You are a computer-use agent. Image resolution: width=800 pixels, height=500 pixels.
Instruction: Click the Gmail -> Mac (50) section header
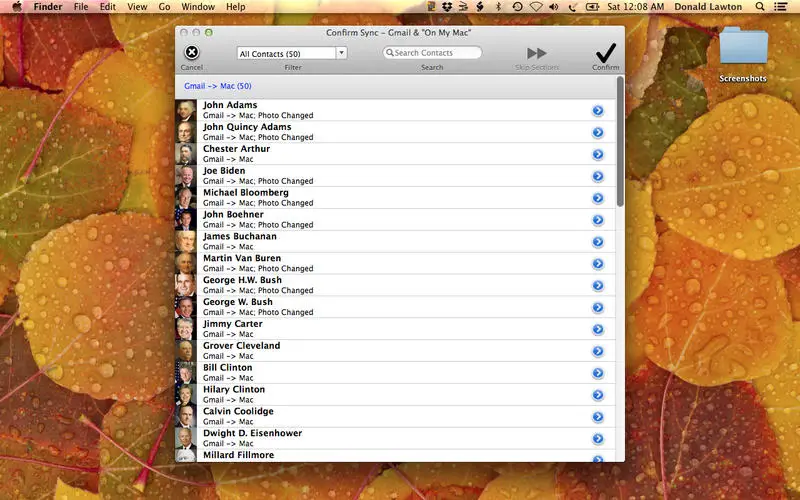pyautogui.click(x=218, y=86)
